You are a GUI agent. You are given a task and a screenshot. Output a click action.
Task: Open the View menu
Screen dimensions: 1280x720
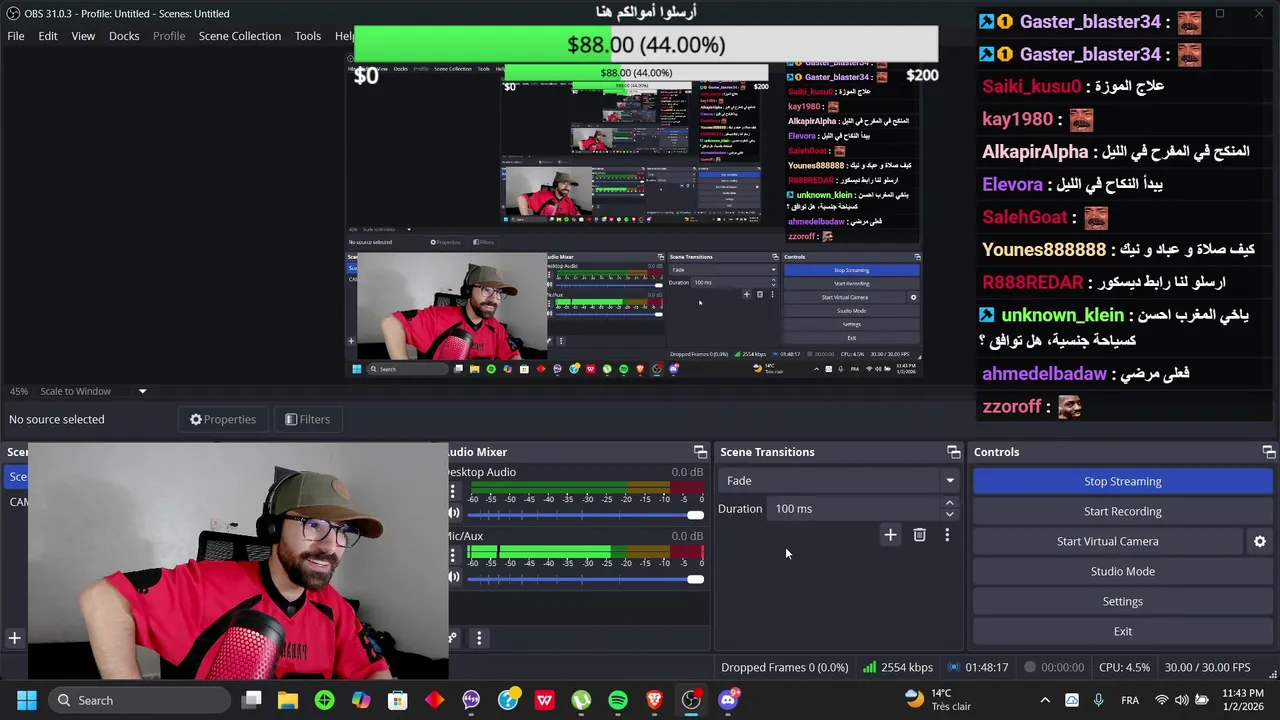pyautogui.click(x=83, y=36)
